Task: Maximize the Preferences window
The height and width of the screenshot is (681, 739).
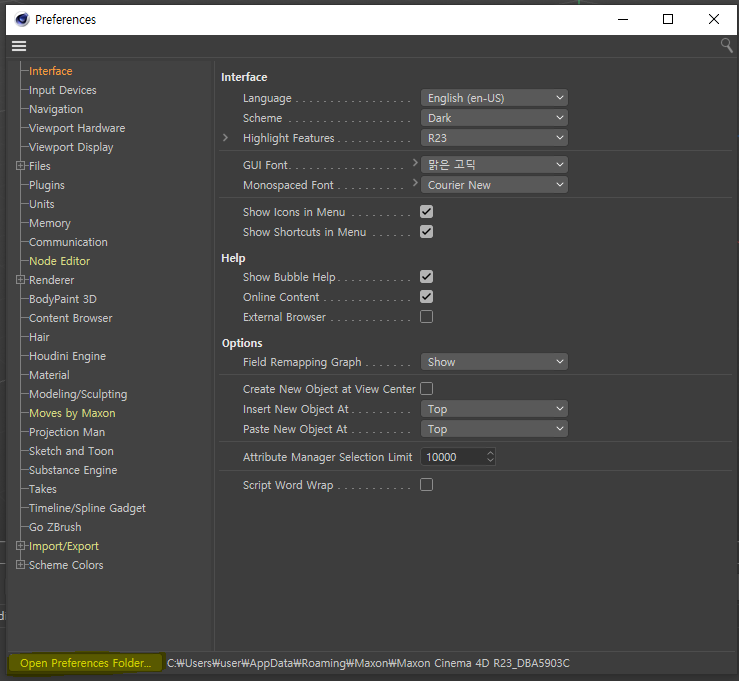Action: (x=667, y=19)
